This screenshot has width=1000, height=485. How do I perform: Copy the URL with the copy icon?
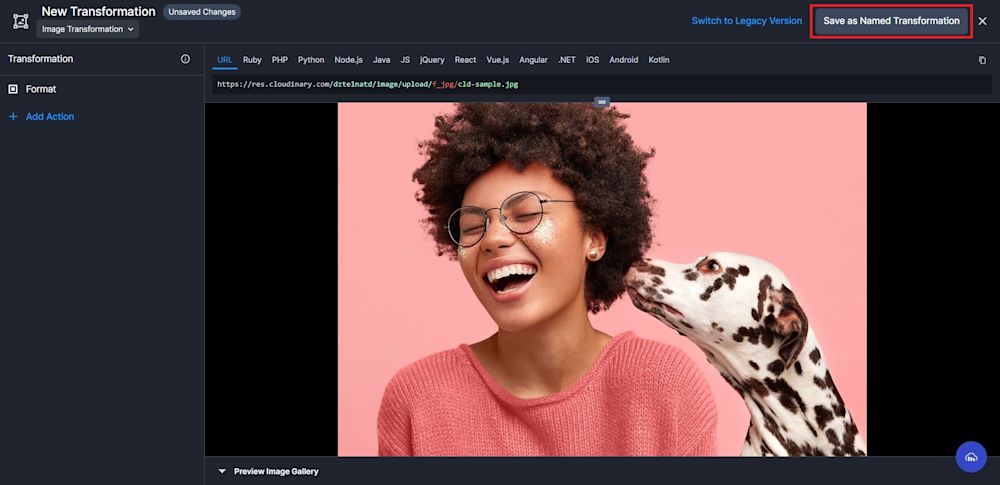click(x=981, y=60)
